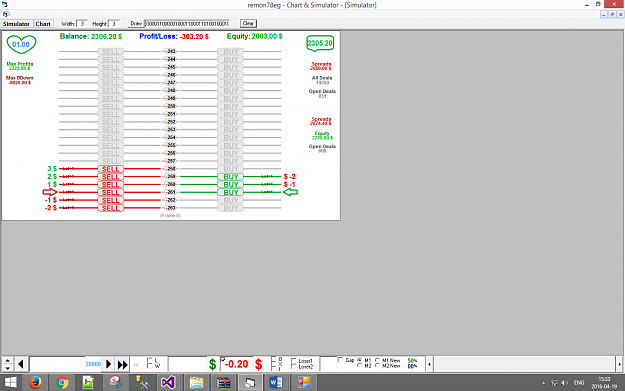Switch to the Chart tab
The height and width of the screenshot is (391, 625).
click(43, 24)
